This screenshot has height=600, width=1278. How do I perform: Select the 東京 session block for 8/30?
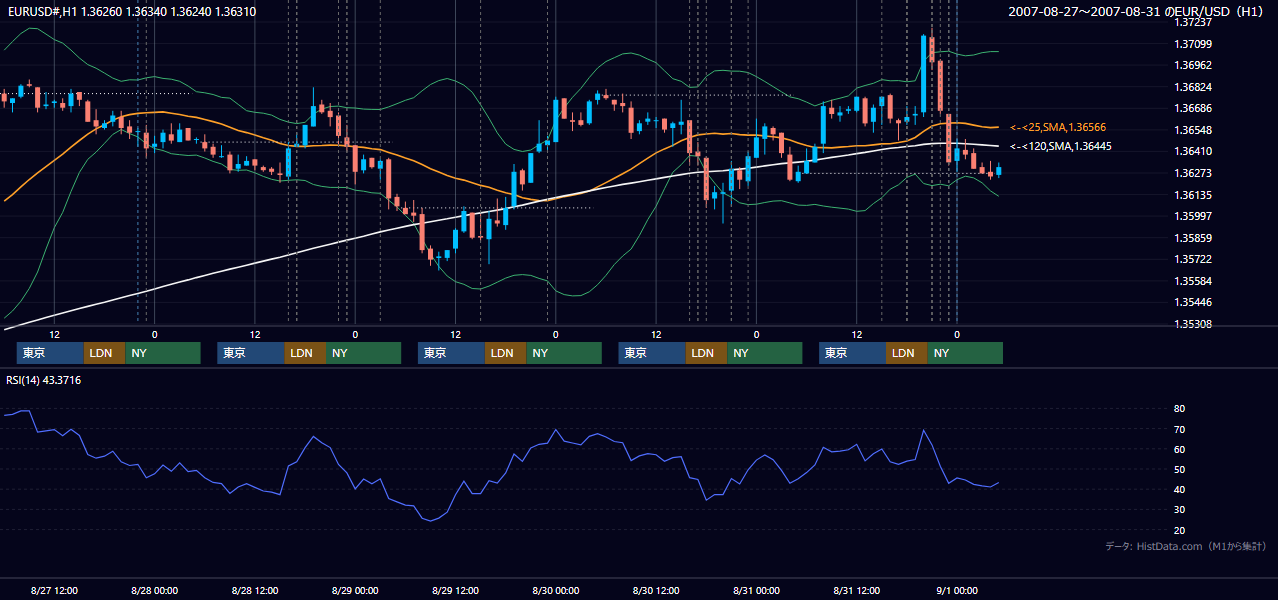point(652,353)
